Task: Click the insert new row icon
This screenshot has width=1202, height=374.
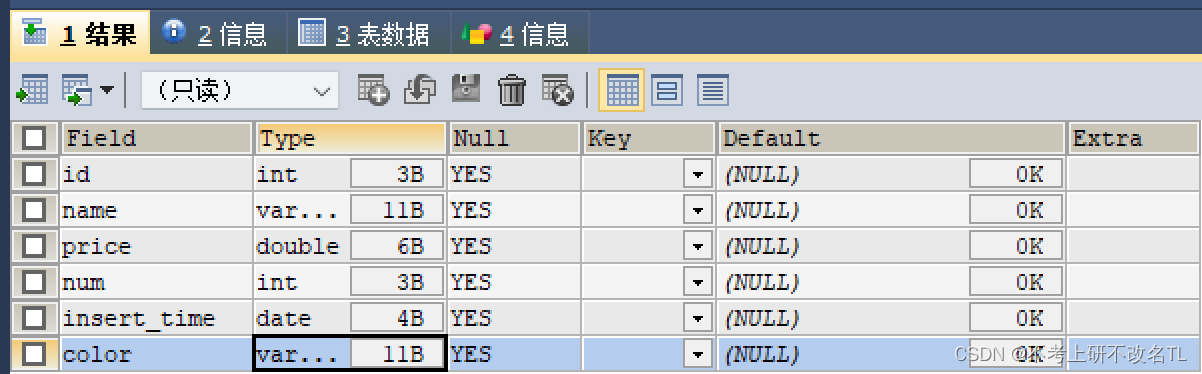Action: tap(373, 90)
